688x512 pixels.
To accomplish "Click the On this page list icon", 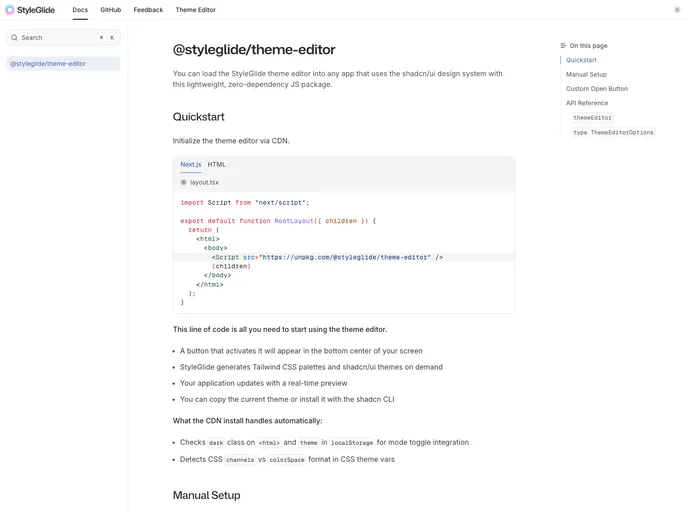I will [x=563, y=46].
